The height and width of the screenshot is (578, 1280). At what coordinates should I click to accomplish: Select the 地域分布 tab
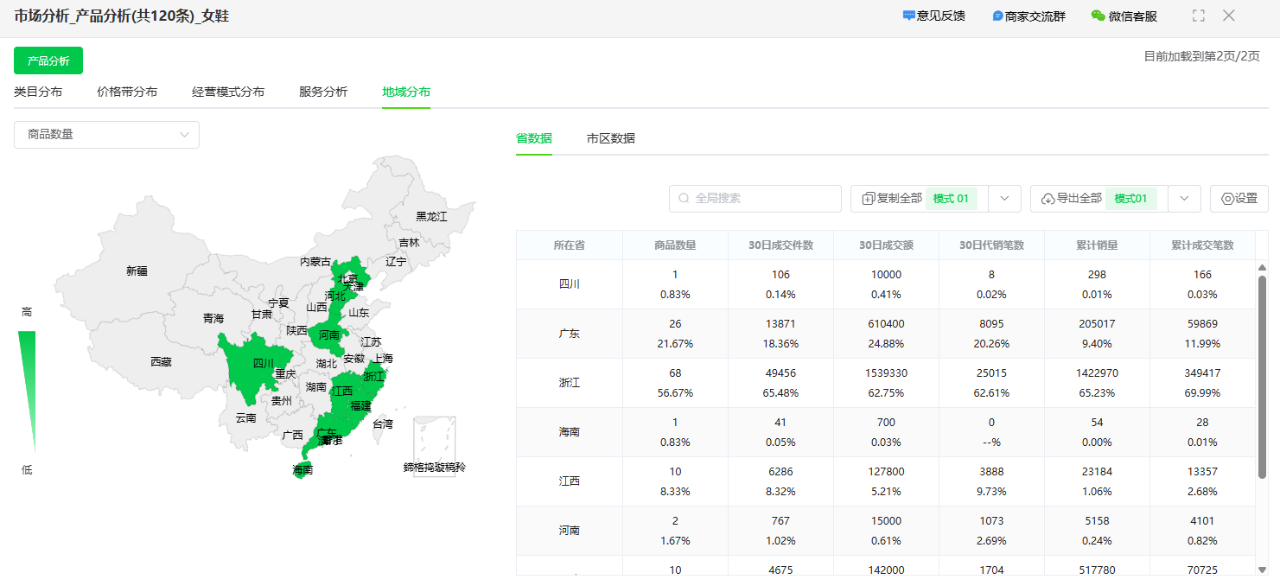pos(406,92)
